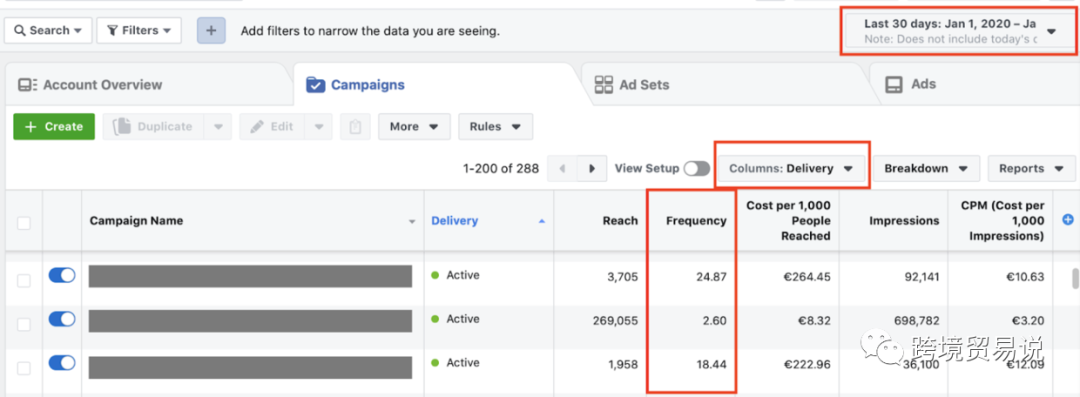Open the More dropdown menu

click(x=414, y=127)
